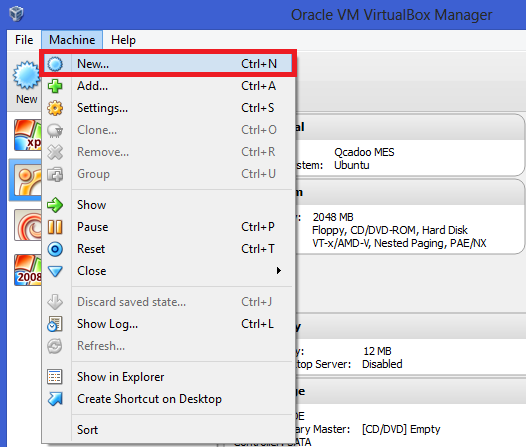Click the blue circle icon beside New...
The height and width of the screenshot is (447, 526).
point(55,64)
